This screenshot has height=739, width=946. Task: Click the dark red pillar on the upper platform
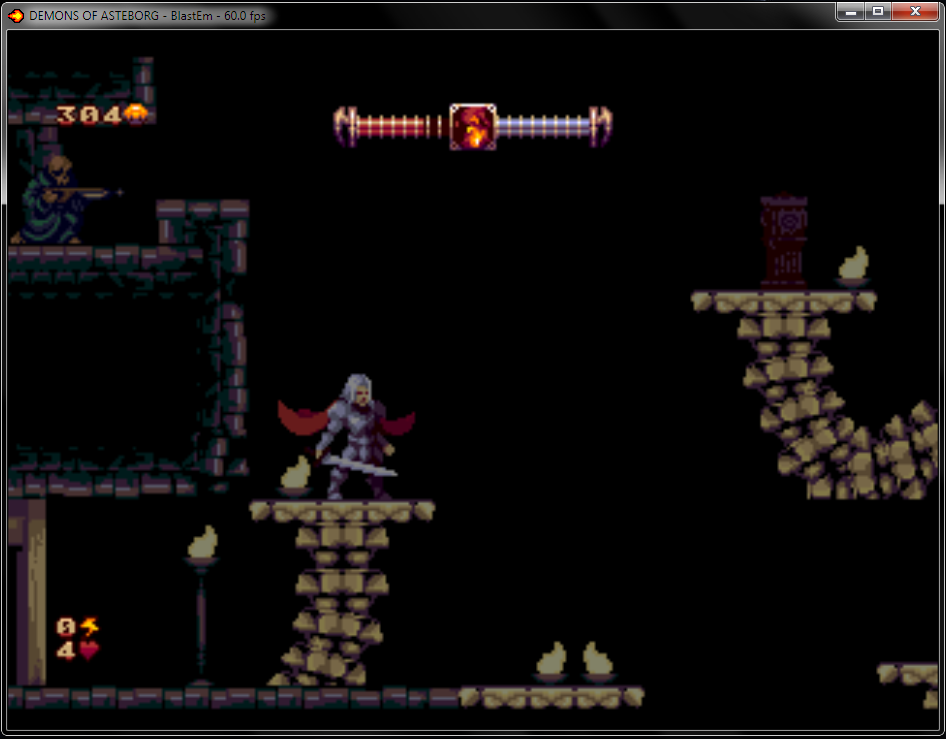pos(784,240)
